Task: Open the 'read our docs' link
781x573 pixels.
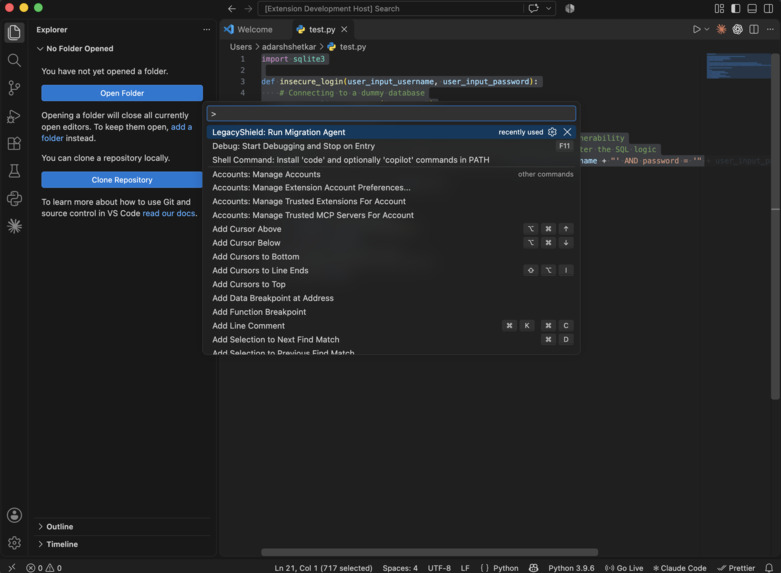Action: (x=169, y=213)
